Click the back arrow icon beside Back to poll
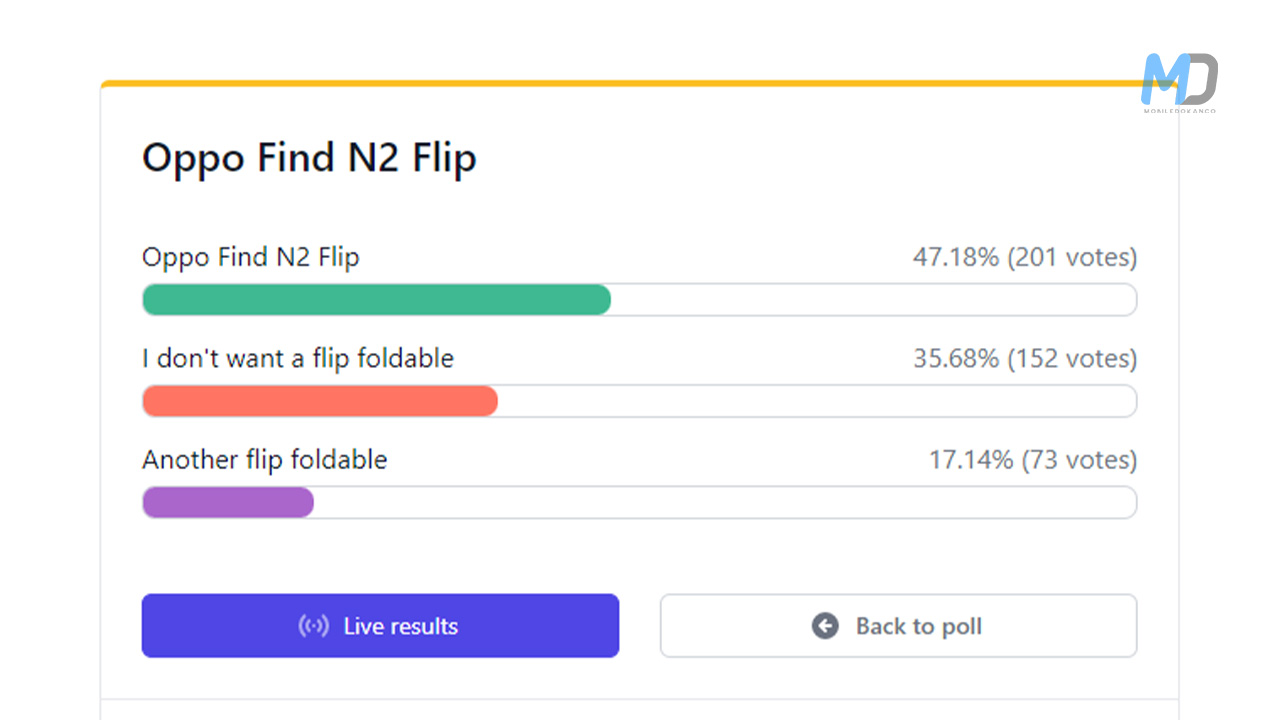The height and width of the screenshot is (720, 1280). click(x=825, y=627)
